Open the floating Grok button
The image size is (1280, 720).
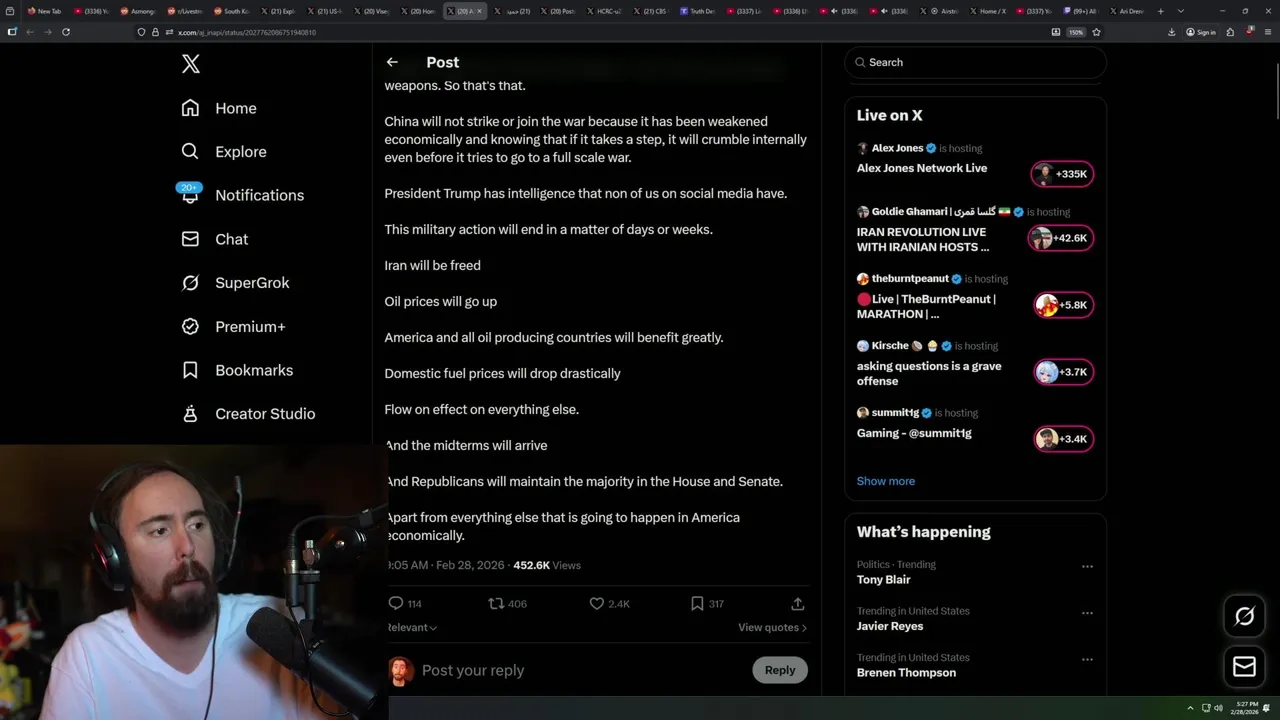point(1244,616)
